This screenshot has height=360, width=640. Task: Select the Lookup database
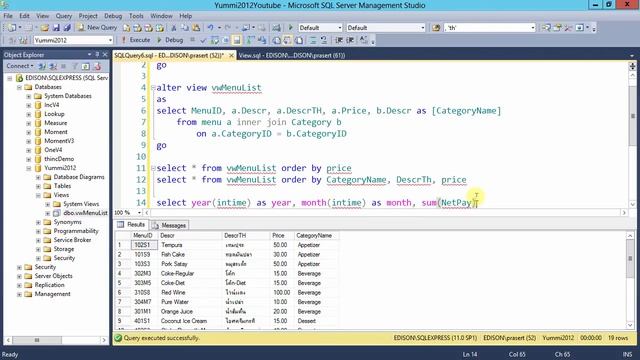click(x=54, y=114)
